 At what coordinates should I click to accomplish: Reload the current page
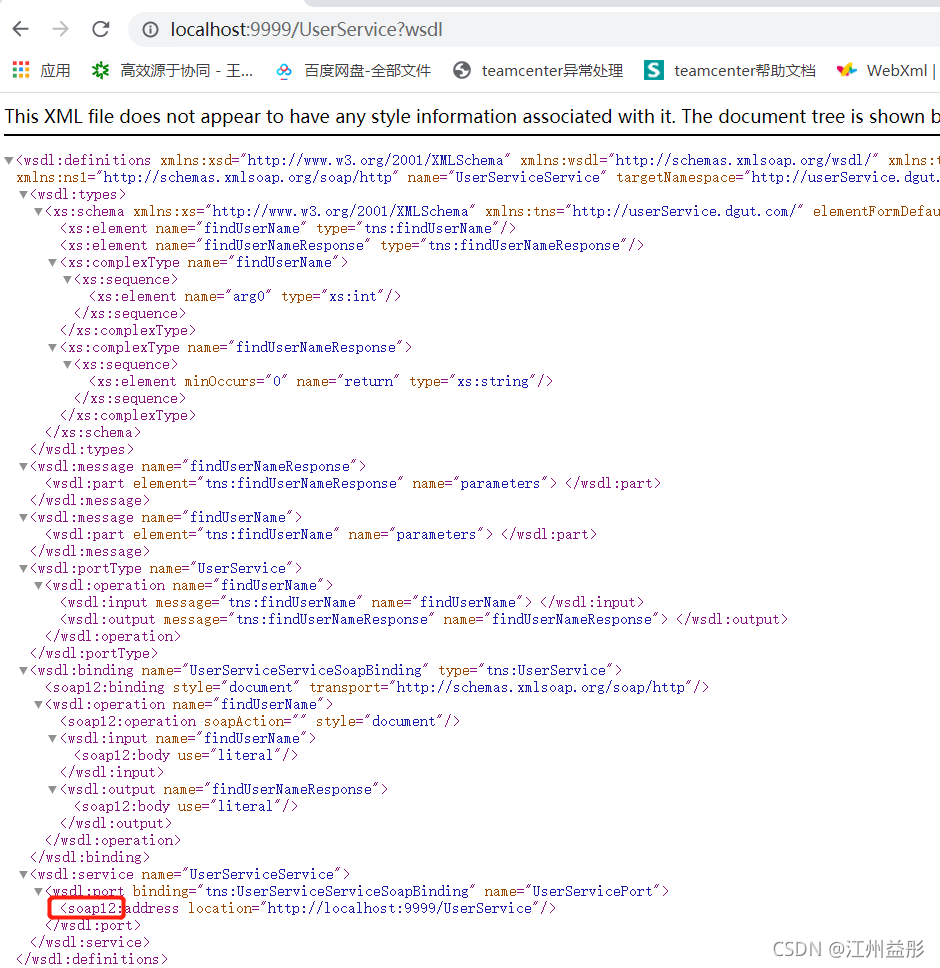click(x=100, y=29)
